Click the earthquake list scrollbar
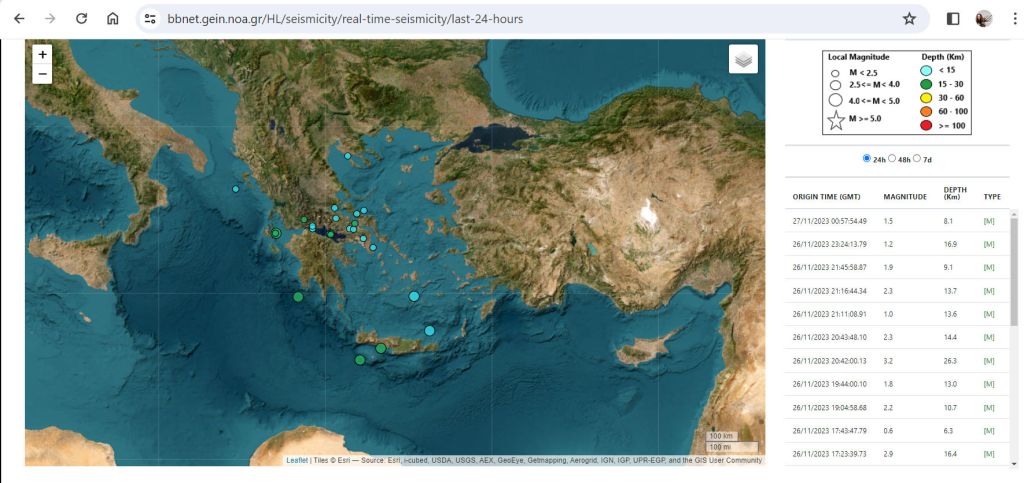1024x483 pixels. coord(1013,270)
